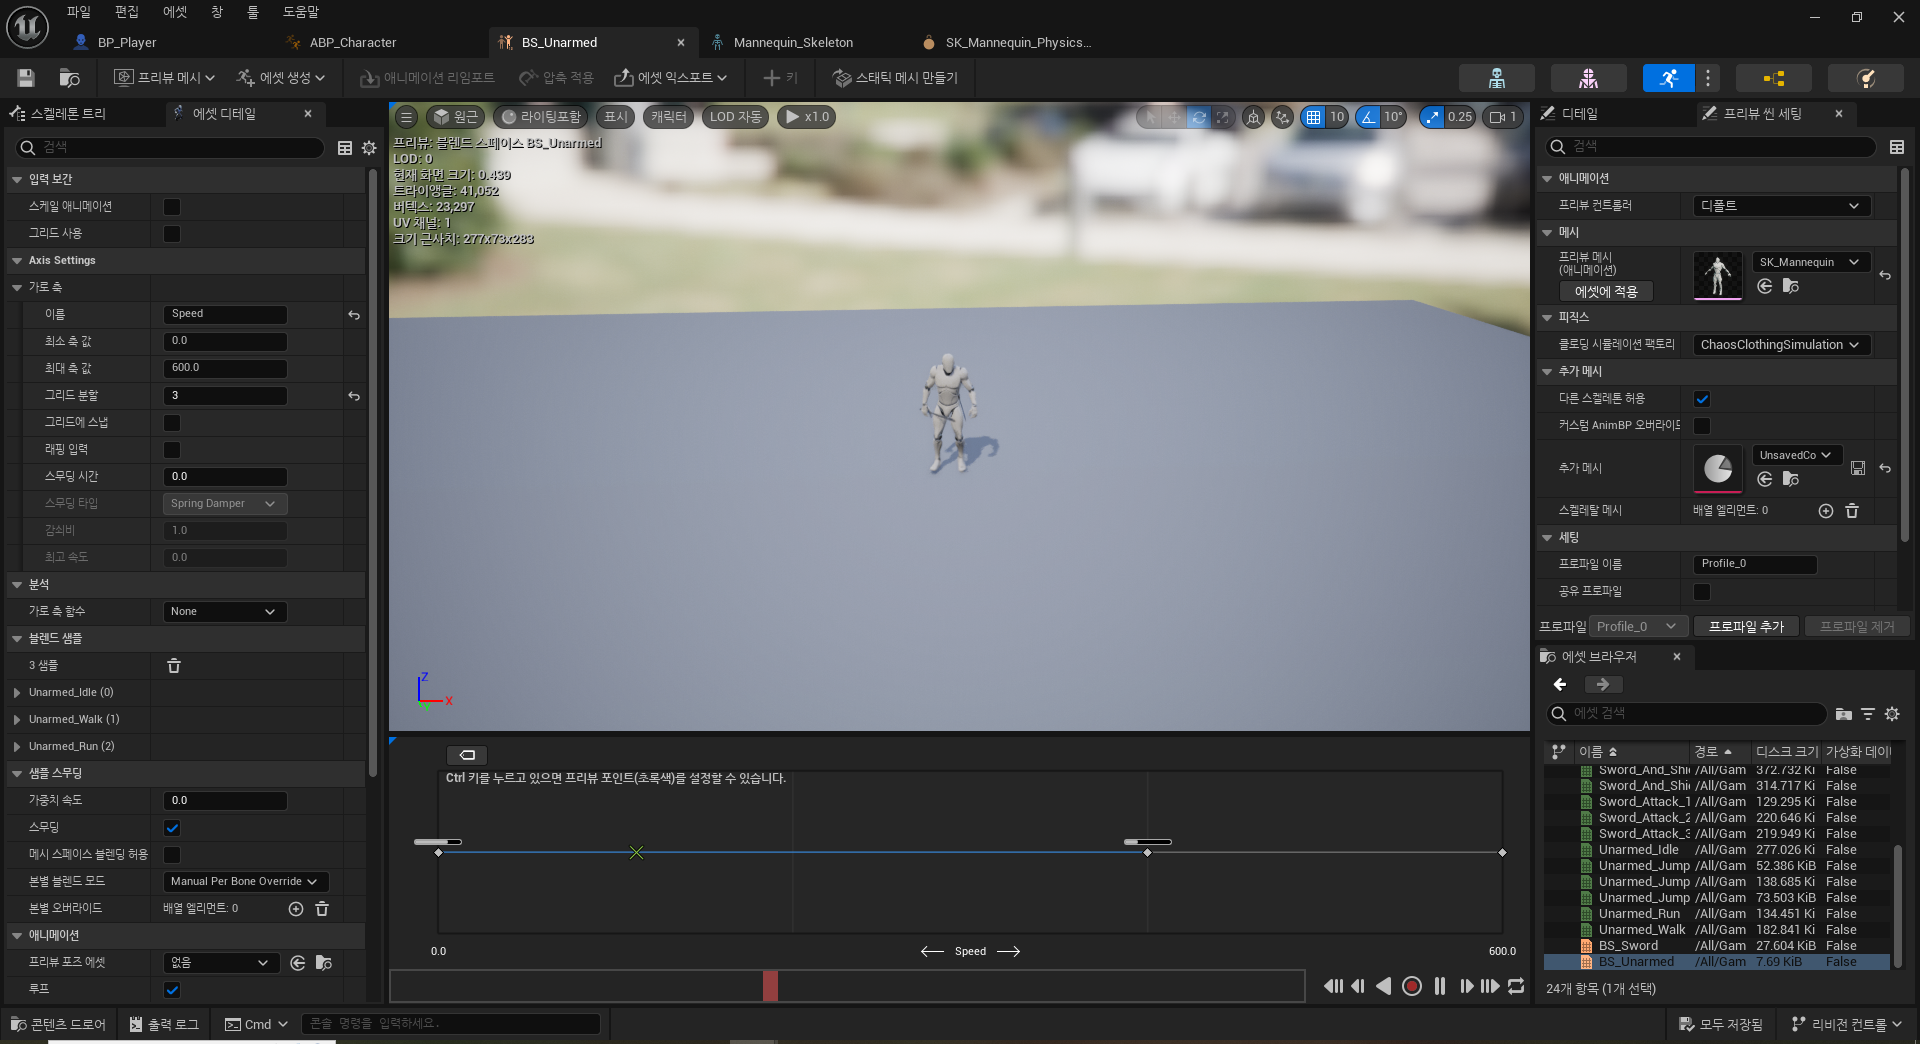This screenshot has width=1920, height=1044.
Task: Open the viewport hamburger options menu
Action: tap(407, 117)
